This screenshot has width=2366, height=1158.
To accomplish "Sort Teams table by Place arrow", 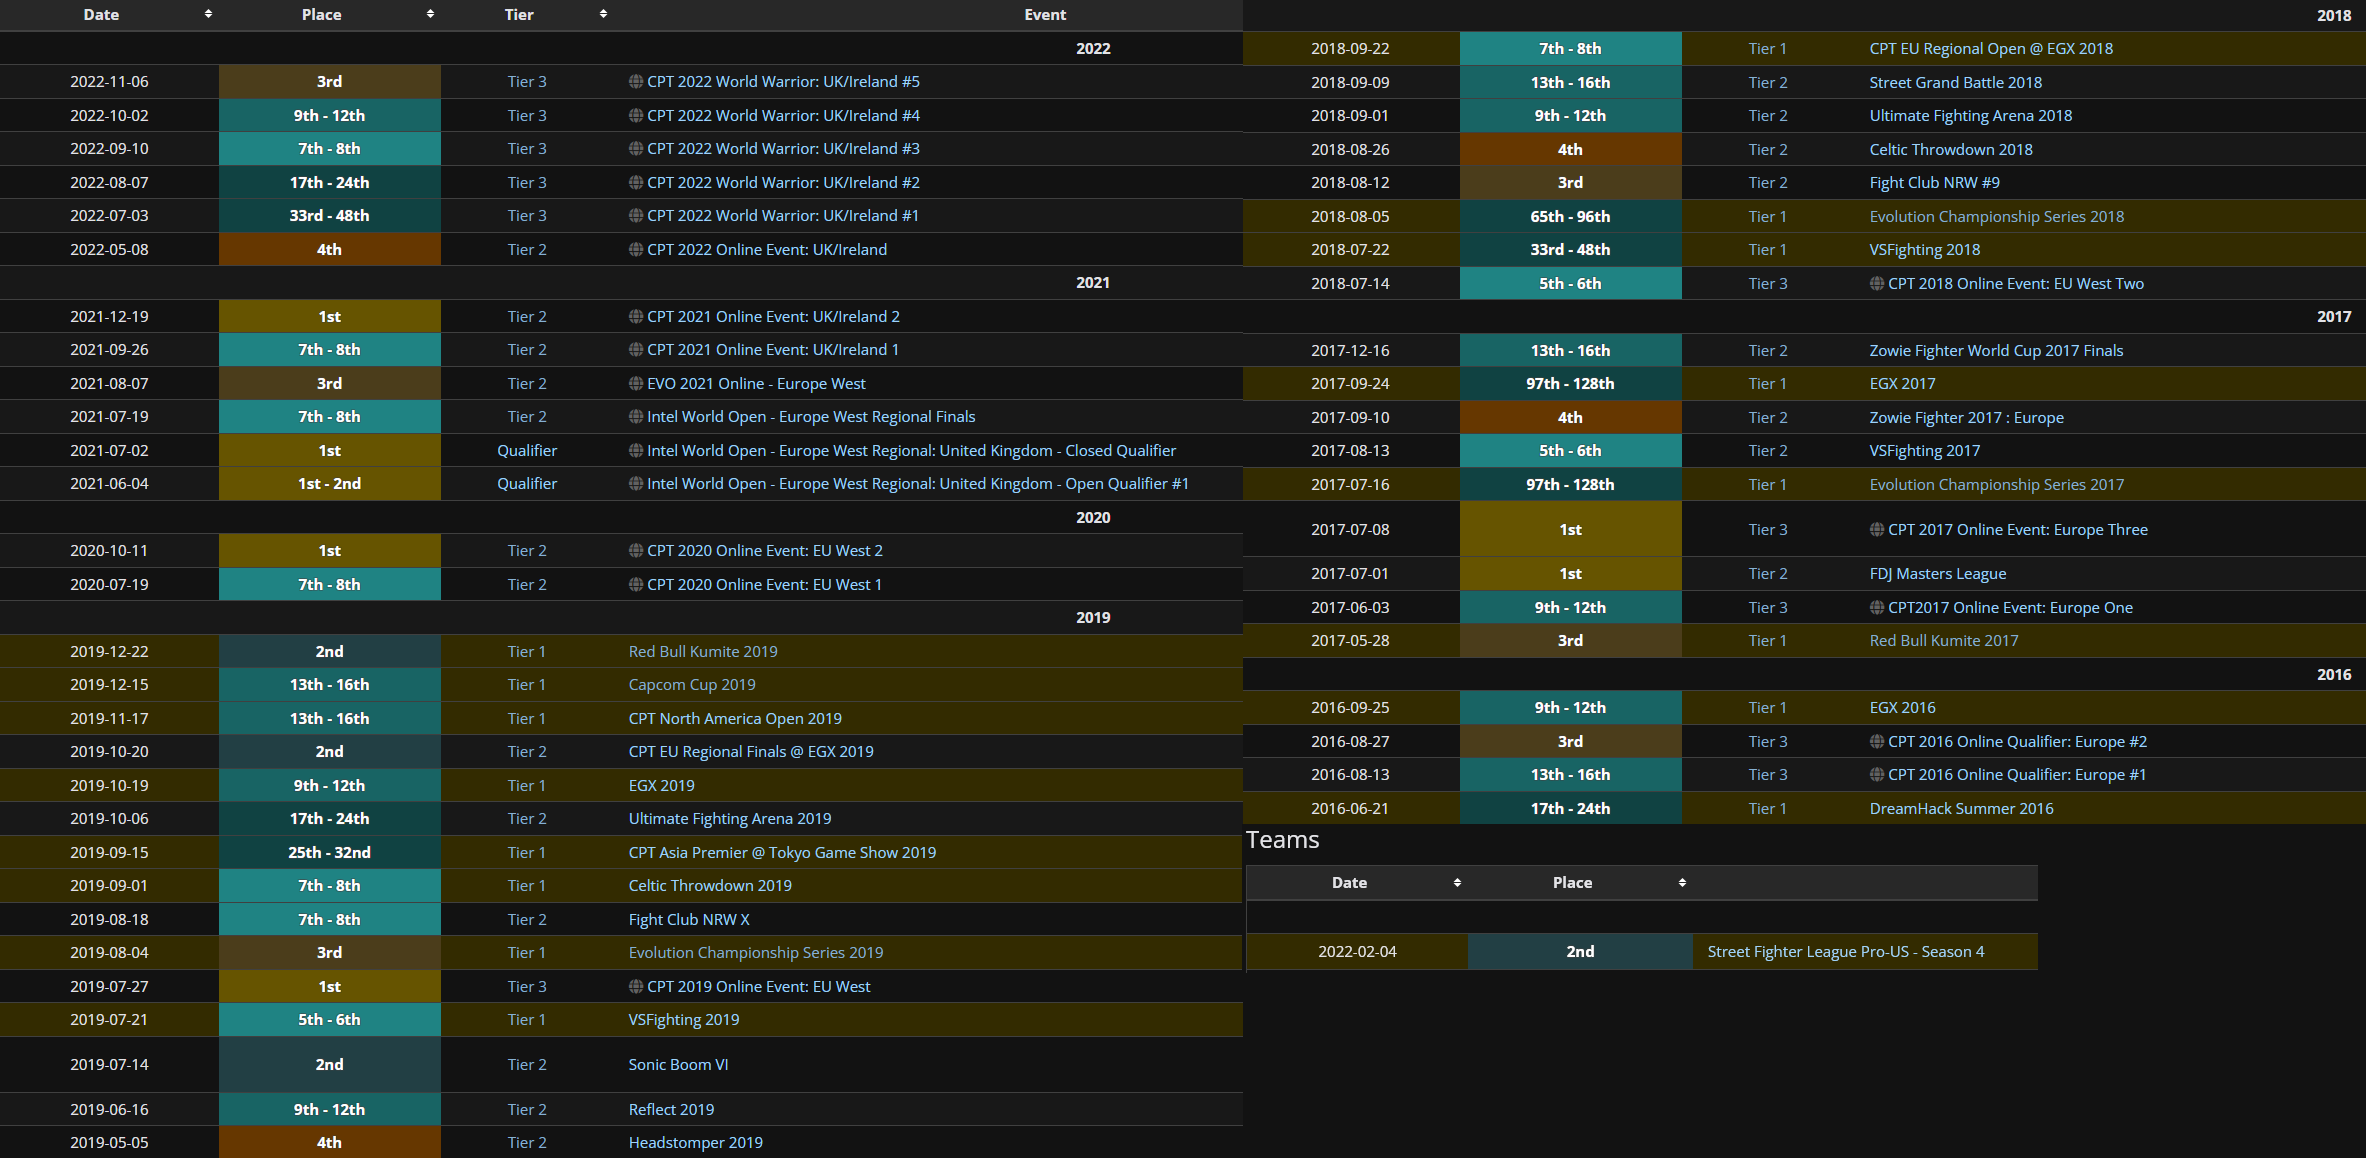I will point(1682,882).
